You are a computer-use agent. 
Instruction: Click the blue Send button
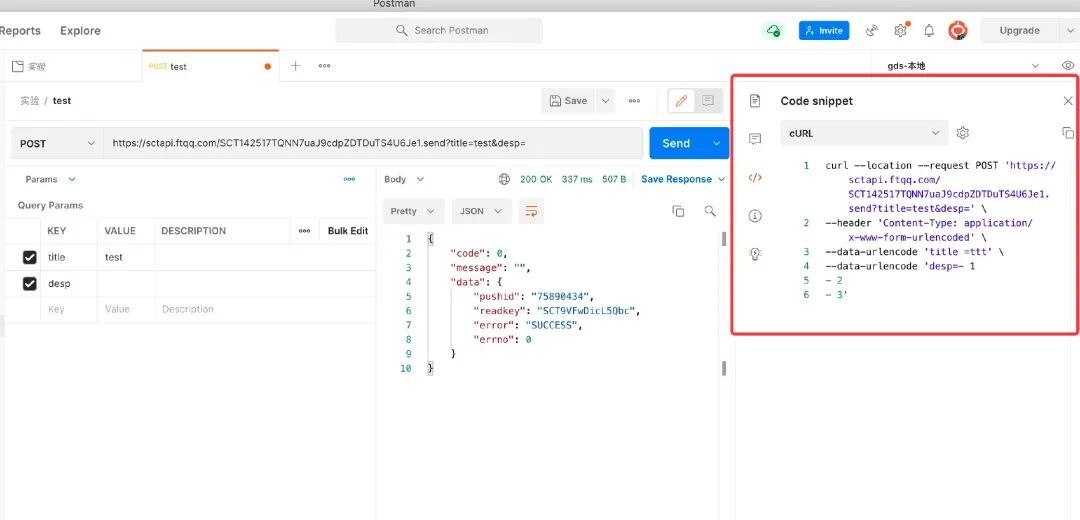point(676,143)
